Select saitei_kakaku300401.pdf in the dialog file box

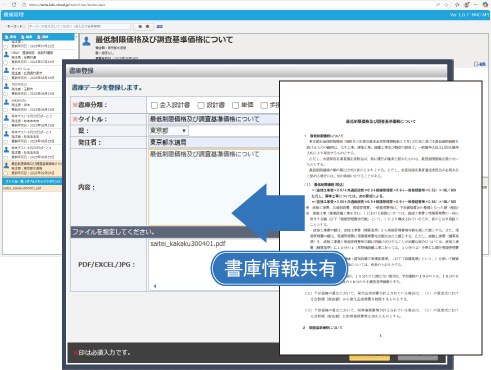(x=188, y=244)
